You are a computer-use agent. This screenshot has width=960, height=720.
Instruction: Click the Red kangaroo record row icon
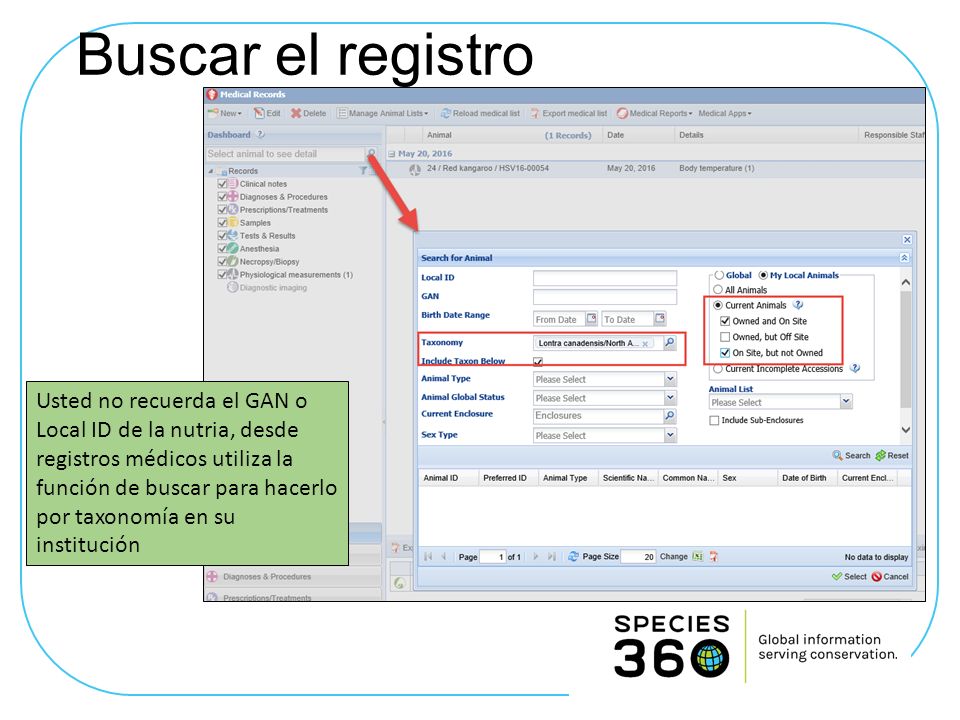click(414, 170)
